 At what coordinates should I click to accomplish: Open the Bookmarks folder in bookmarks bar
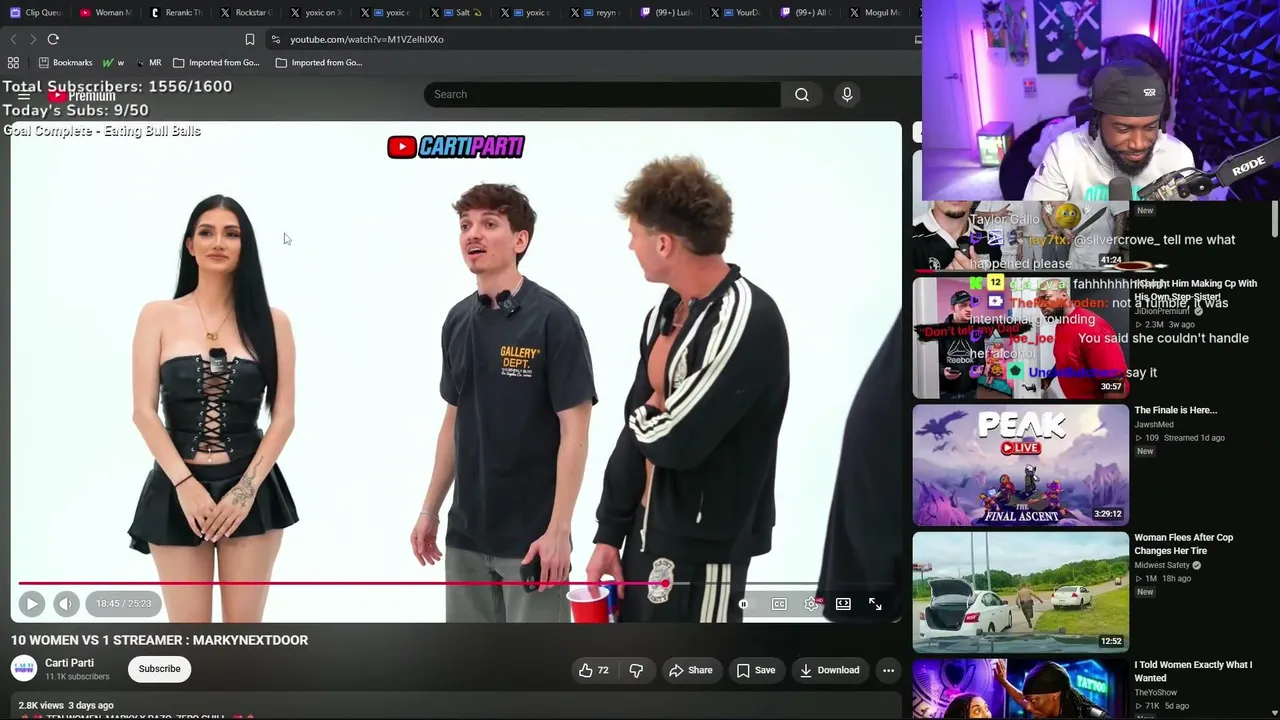coord(65,62)
